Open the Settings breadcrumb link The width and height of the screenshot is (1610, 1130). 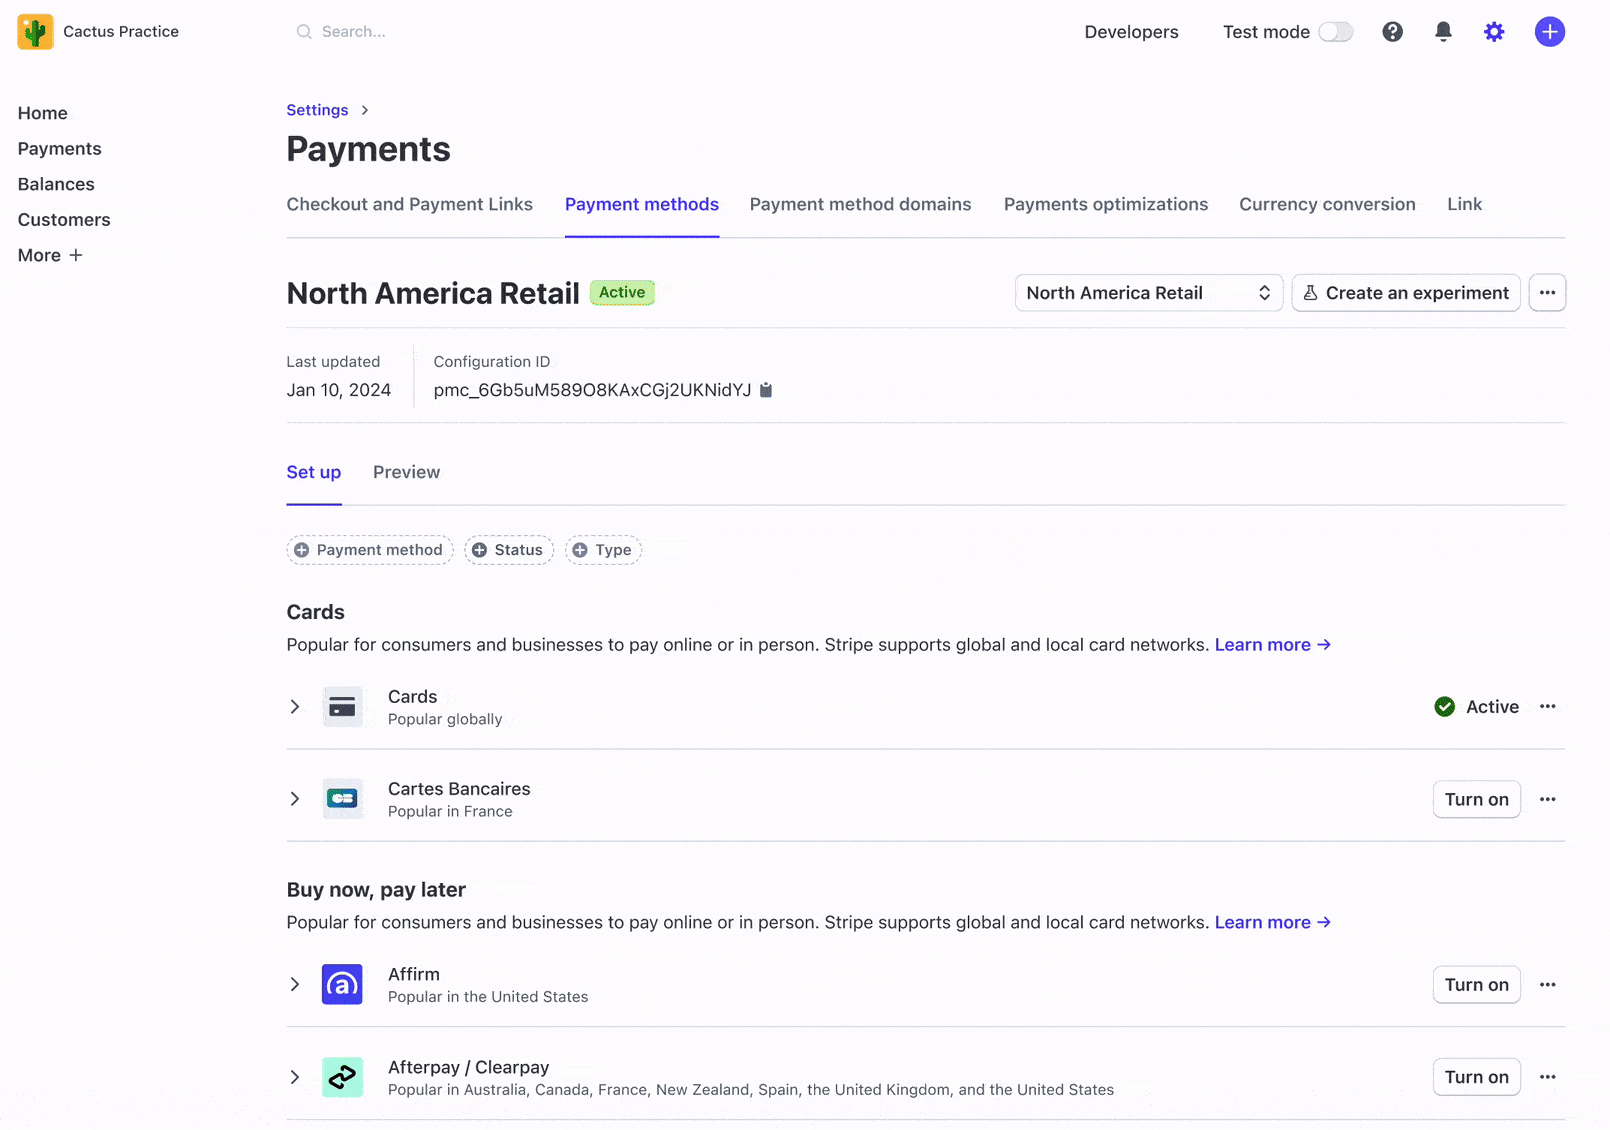[x=317, y=110]
